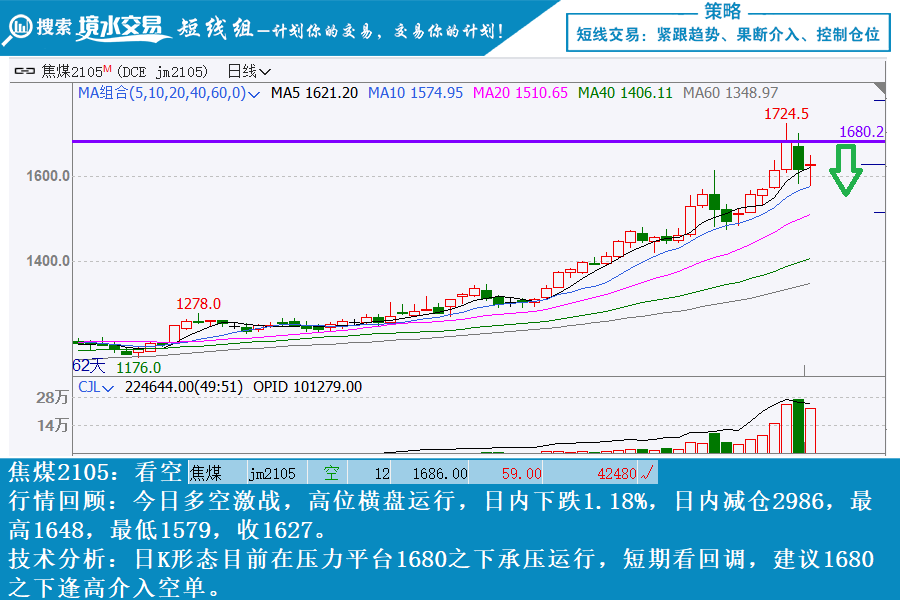Click the jm2105 cell in position row
This screenshot has width=900, height=600.
click(x=272, y=473)
